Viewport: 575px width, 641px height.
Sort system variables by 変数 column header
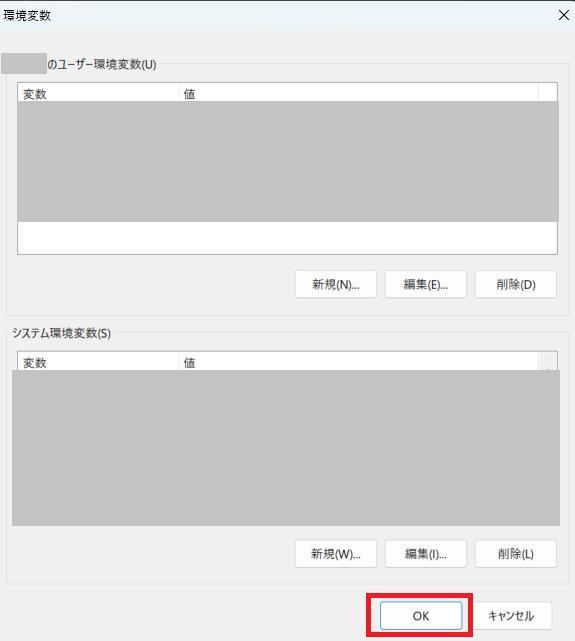click(x=98, y=362)
